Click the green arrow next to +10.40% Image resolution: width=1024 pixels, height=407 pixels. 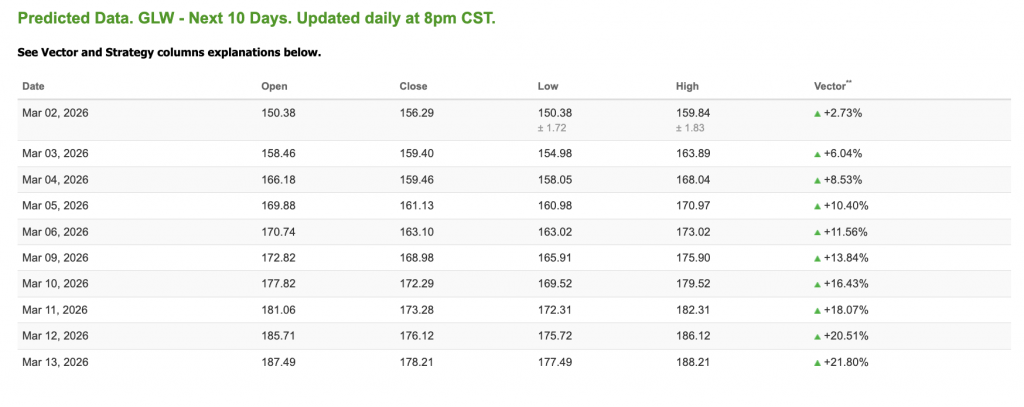point(818,206)
